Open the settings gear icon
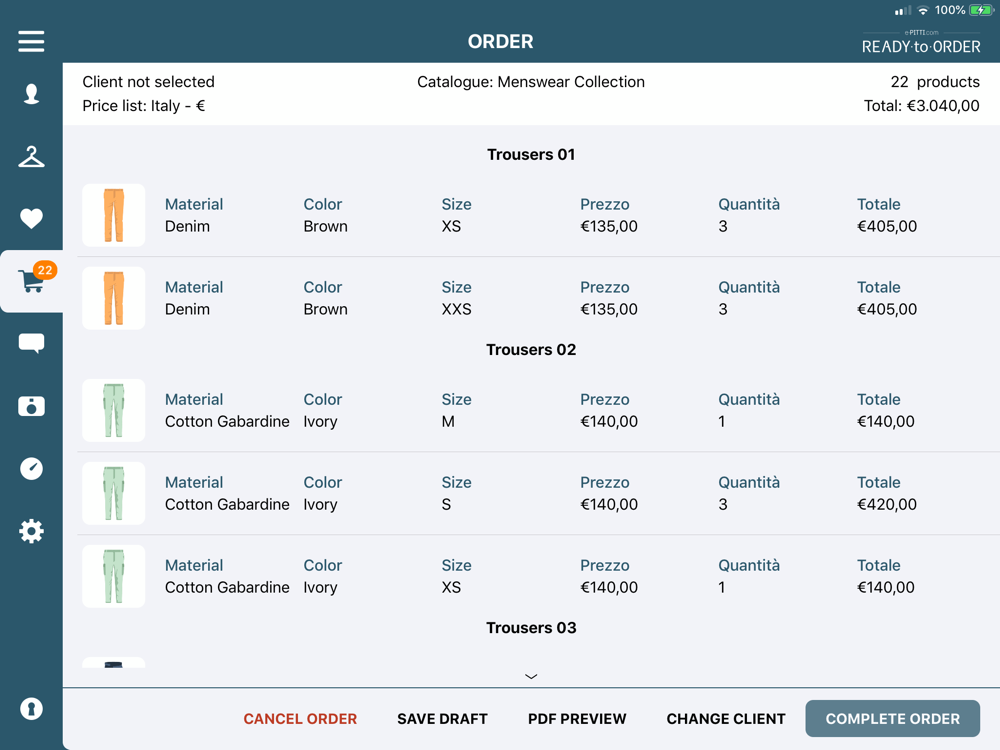The height and width of the screenshot is (750, 1000). [31, 530]
